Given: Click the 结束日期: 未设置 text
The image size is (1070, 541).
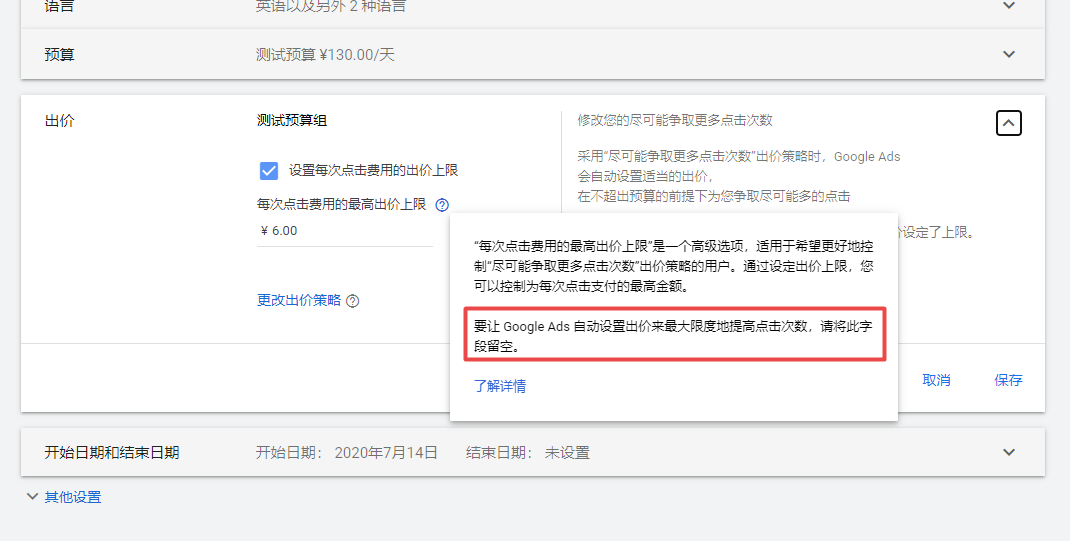Looking at the screenshot, I should 528,452.
